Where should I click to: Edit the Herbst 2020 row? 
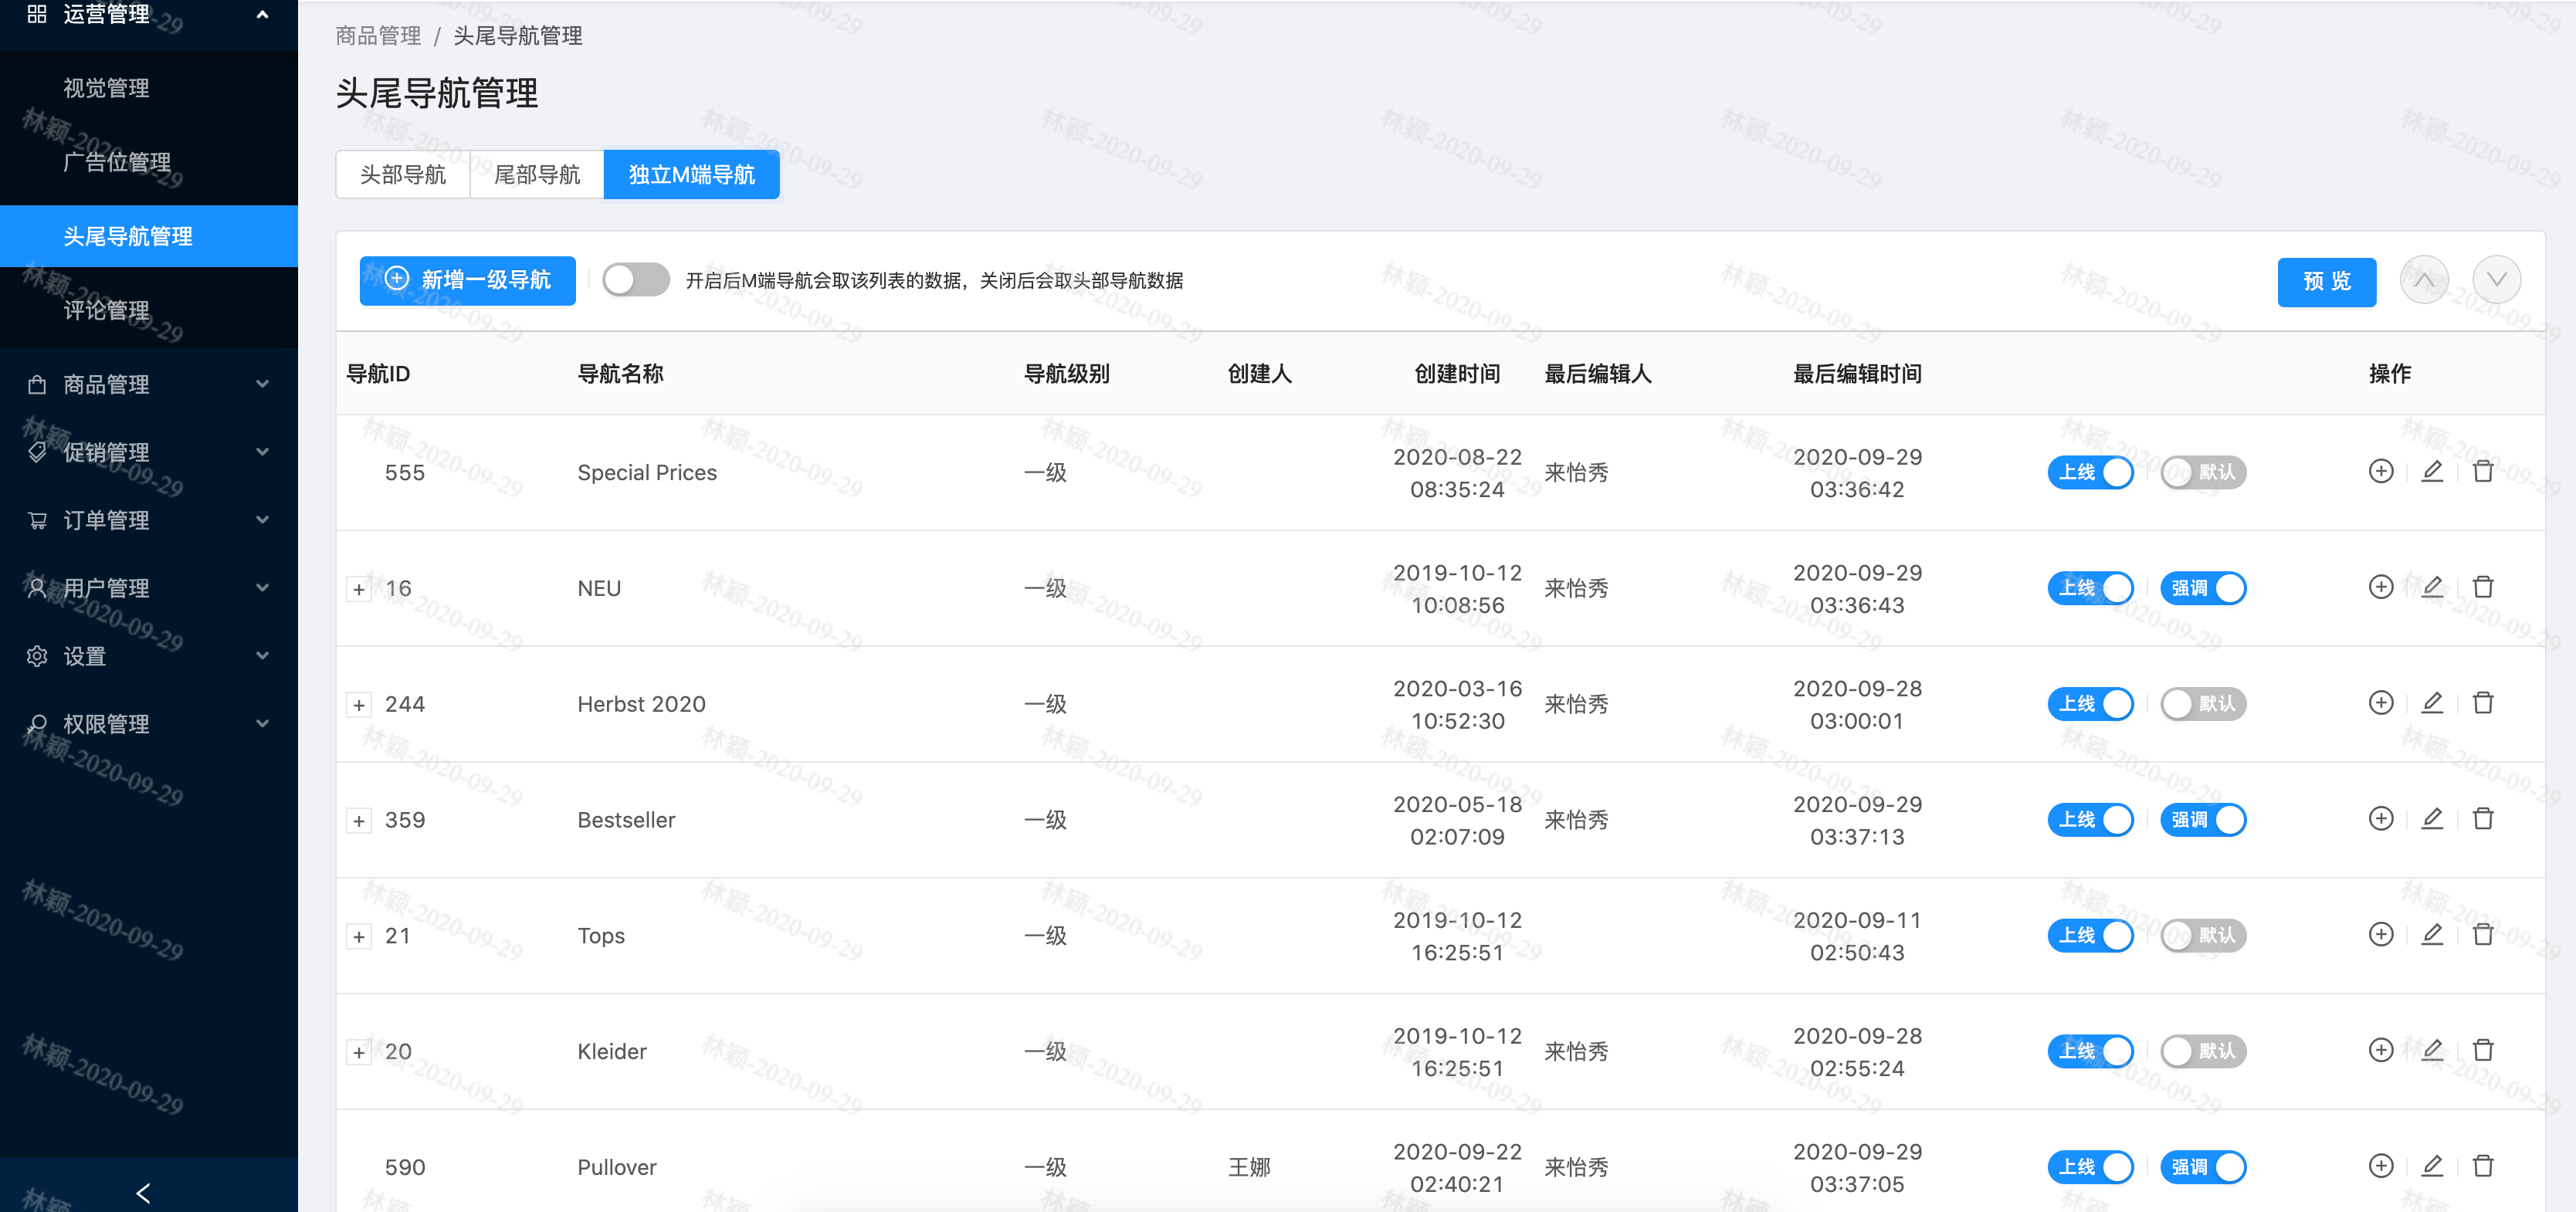click(x=2431, y=703)
